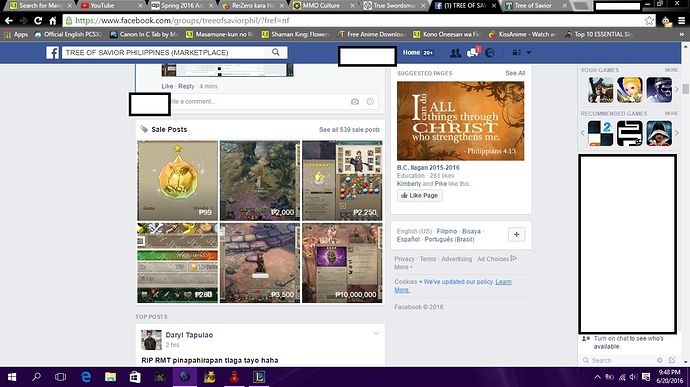Open the emoji picker in the comment box

click(x=371, y=102)
